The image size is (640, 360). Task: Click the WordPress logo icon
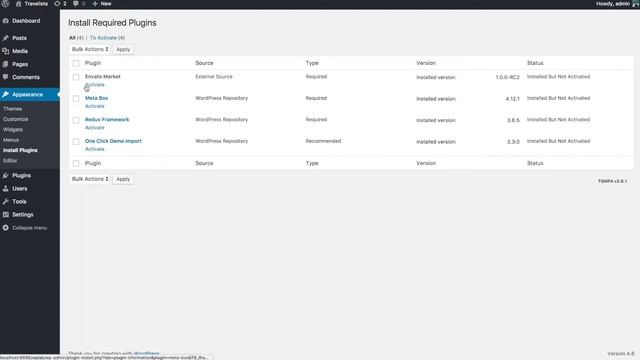tap(5, 3)
